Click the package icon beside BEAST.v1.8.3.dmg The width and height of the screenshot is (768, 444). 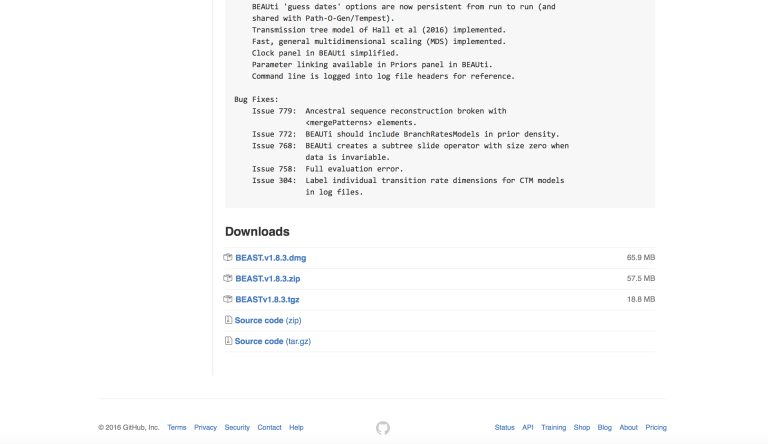click(228, 257)
